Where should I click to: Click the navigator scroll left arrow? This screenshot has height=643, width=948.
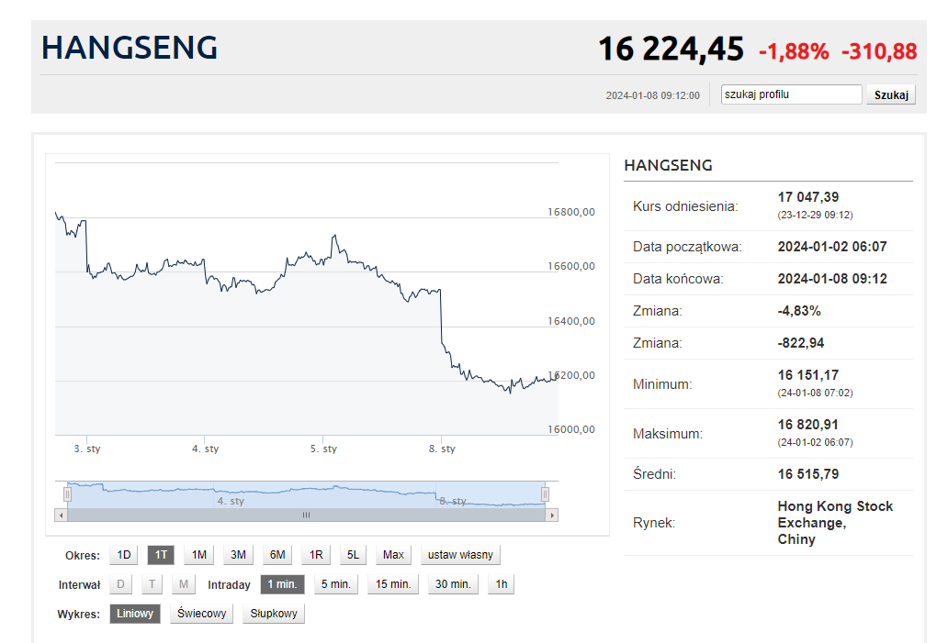coord(60,515)
